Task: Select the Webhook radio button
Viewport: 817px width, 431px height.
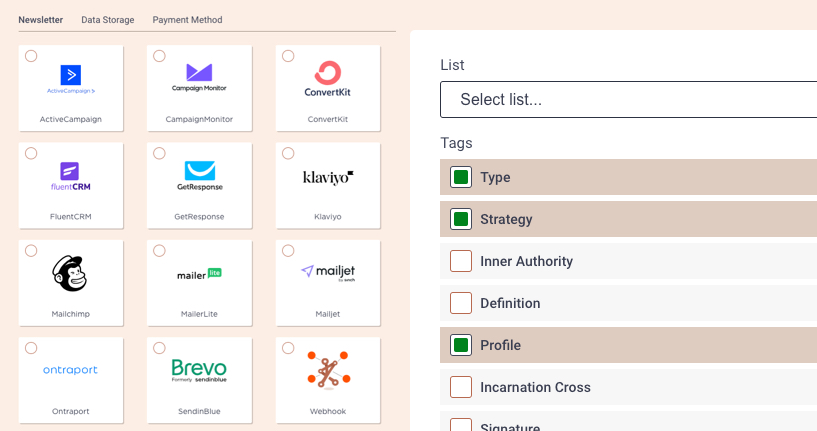Action: click(x=288, y=348)
